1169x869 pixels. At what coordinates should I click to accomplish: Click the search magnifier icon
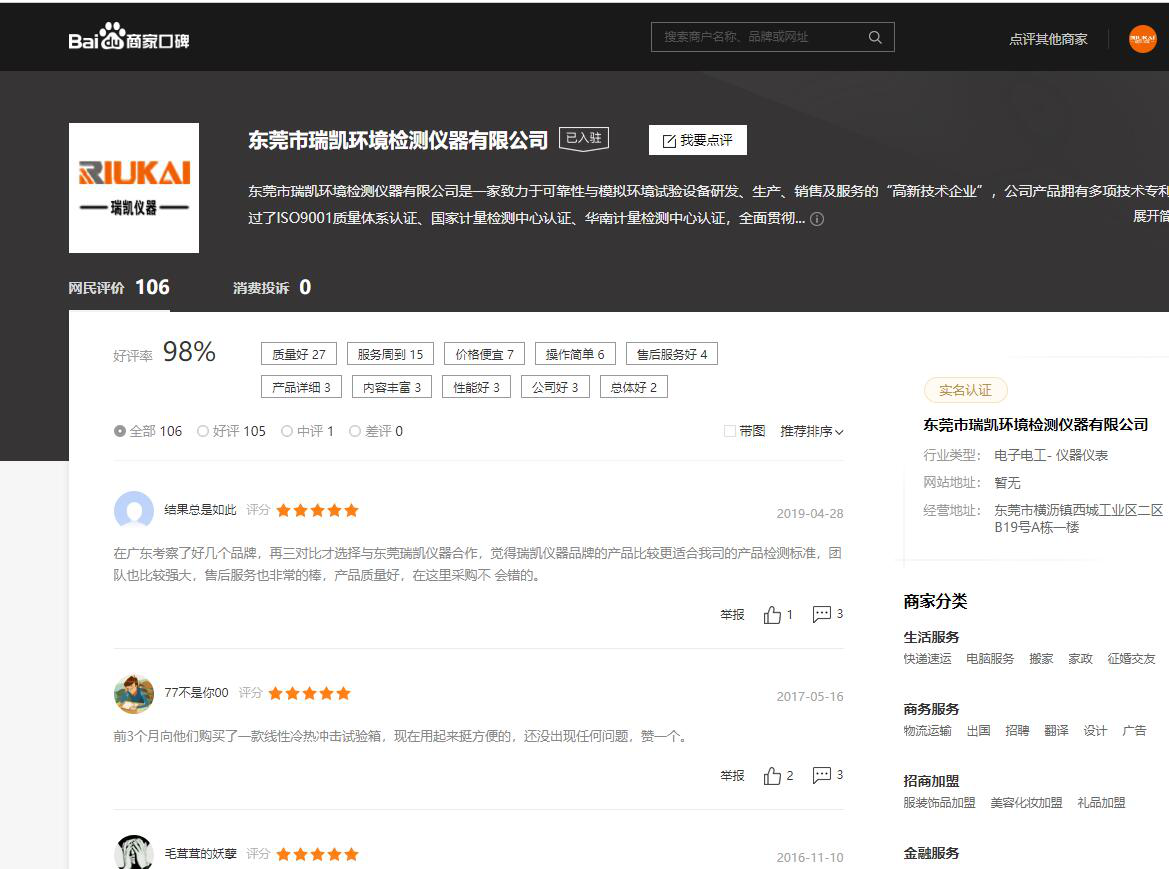[x=875, y=36]
